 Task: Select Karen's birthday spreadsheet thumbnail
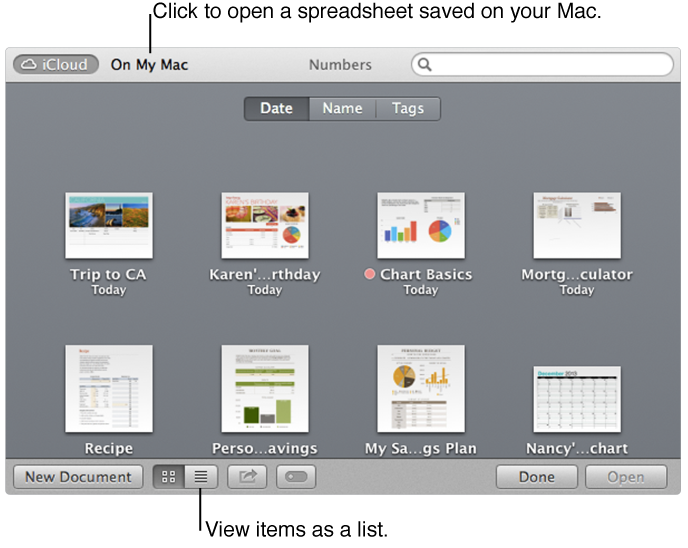coord(265,225)
